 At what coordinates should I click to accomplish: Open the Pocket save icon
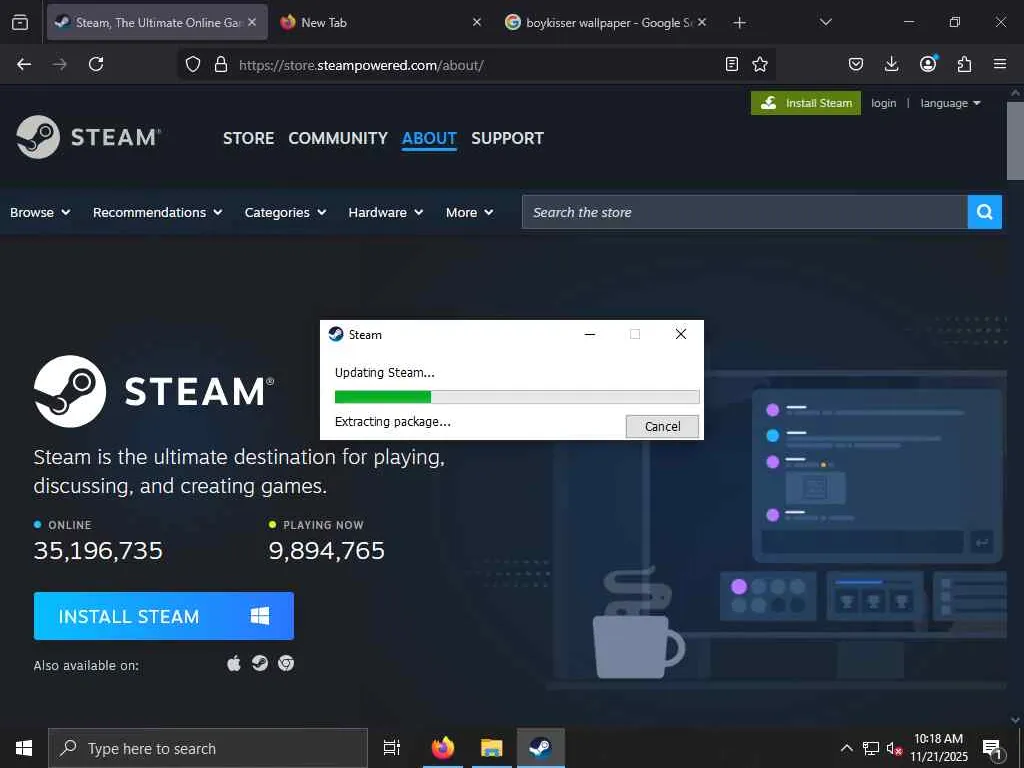pos(856,64)
